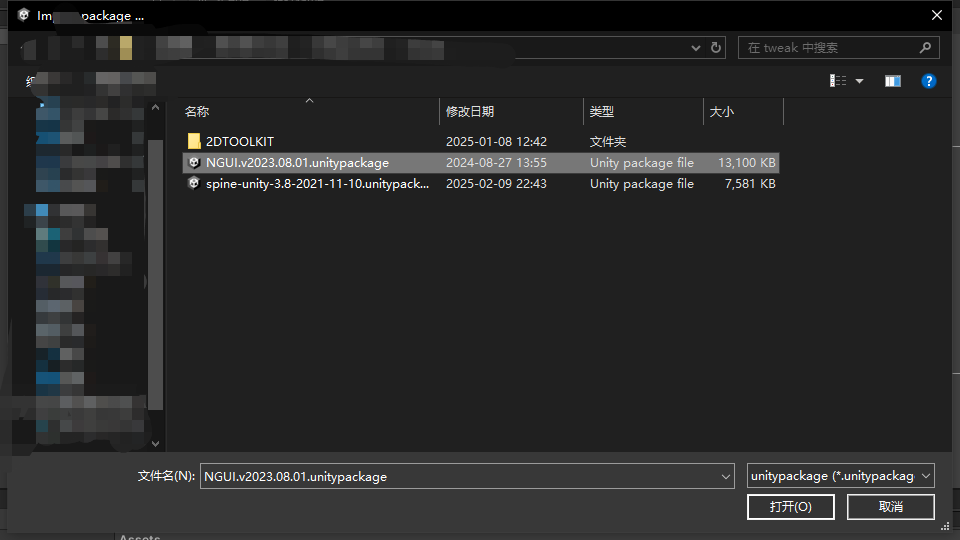Toggle the preview pane icon
This screenshot has width=960, height=540.
pyautogui.click(x=893, y=81)
